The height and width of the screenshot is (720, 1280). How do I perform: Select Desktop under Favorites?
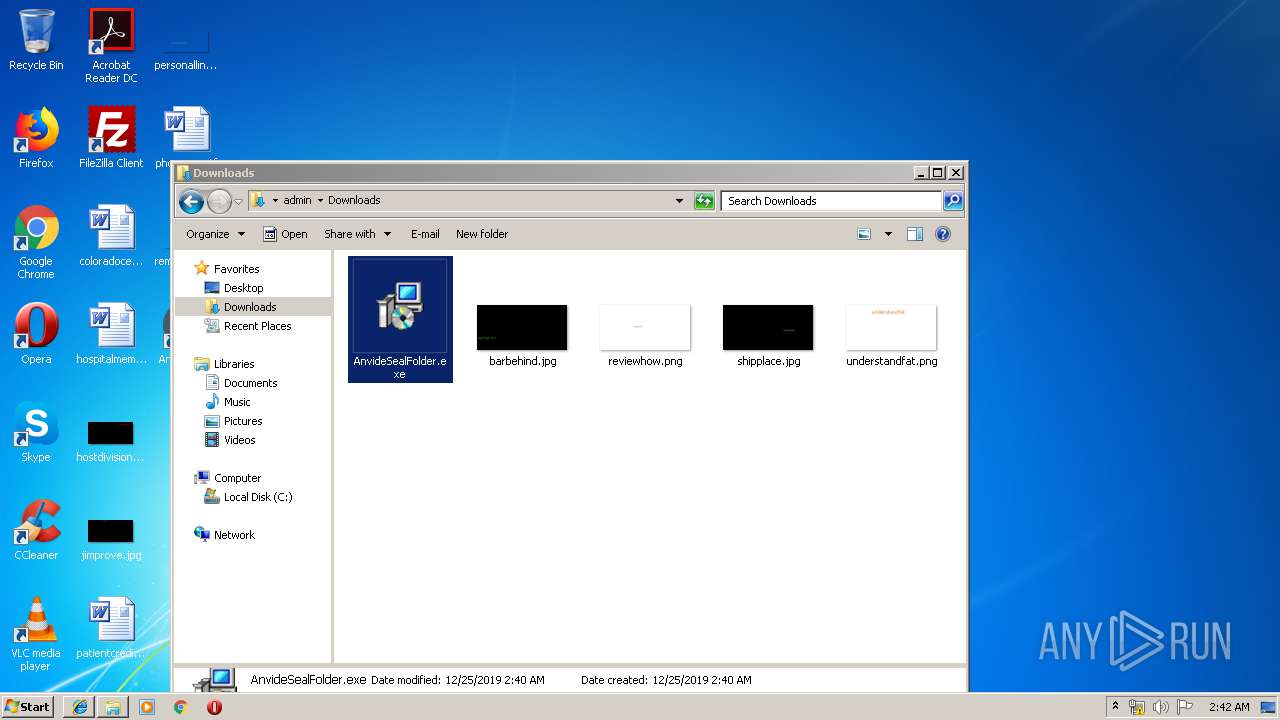coord(233,288)
